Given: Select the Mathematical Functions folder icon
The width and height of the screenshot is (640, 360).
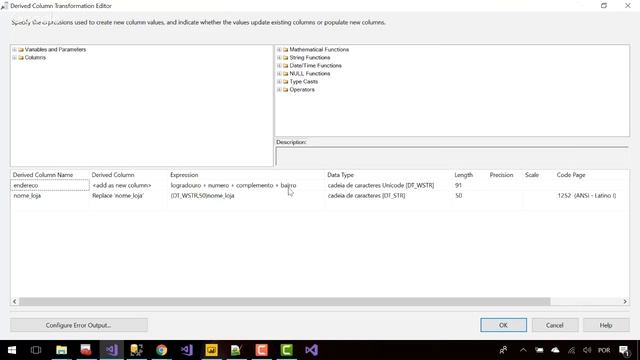Looking at the screenshot, I should [x=286, y=50].
